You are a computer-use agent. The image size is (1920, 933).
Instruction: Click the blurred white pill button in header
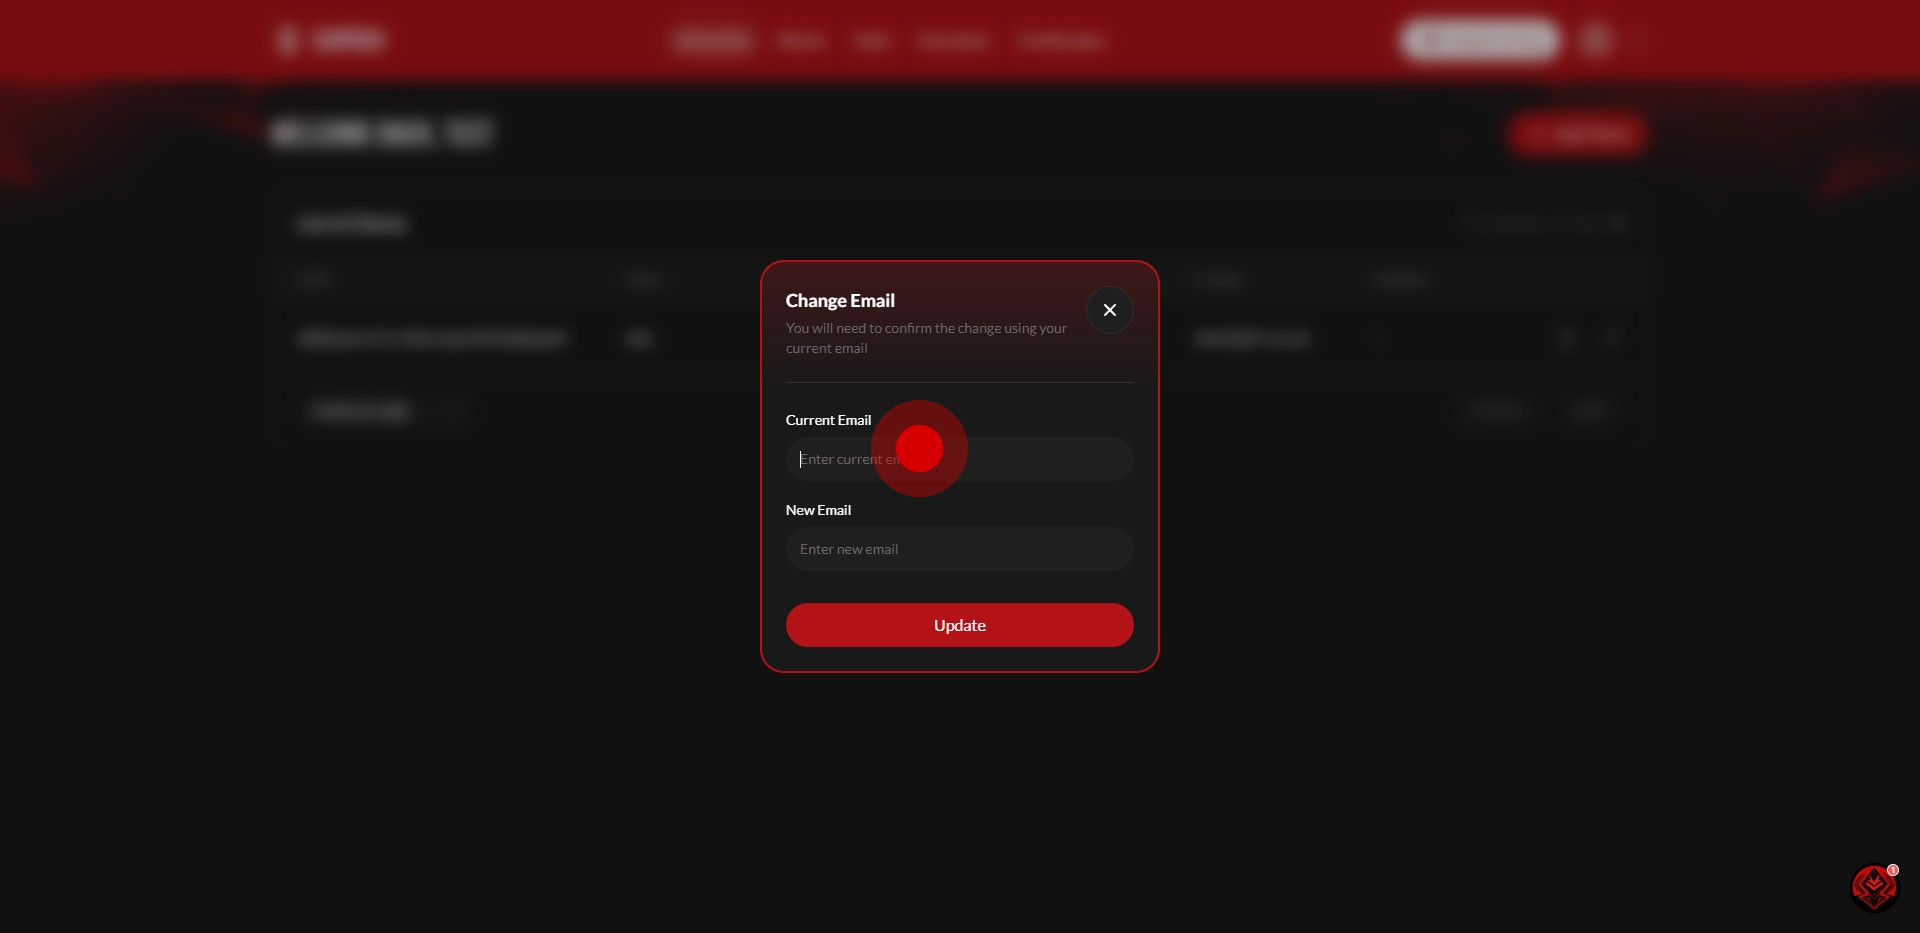click(x=1480, y=40)
